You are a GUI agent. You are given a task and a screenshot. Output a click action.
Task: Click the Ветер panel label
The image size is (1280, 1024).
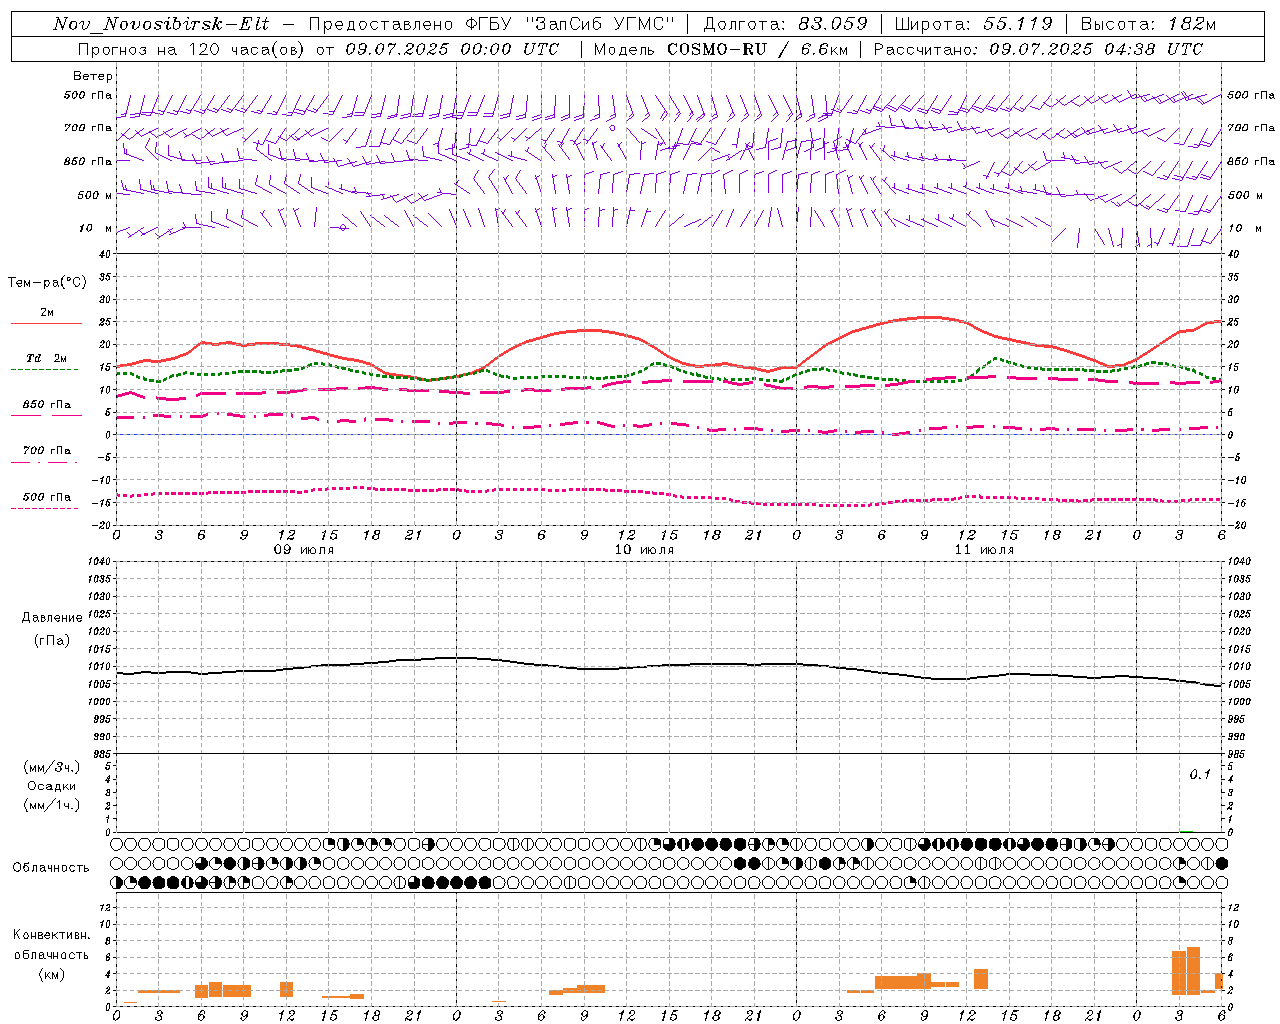pyautogui.click(x=93, y=76)
